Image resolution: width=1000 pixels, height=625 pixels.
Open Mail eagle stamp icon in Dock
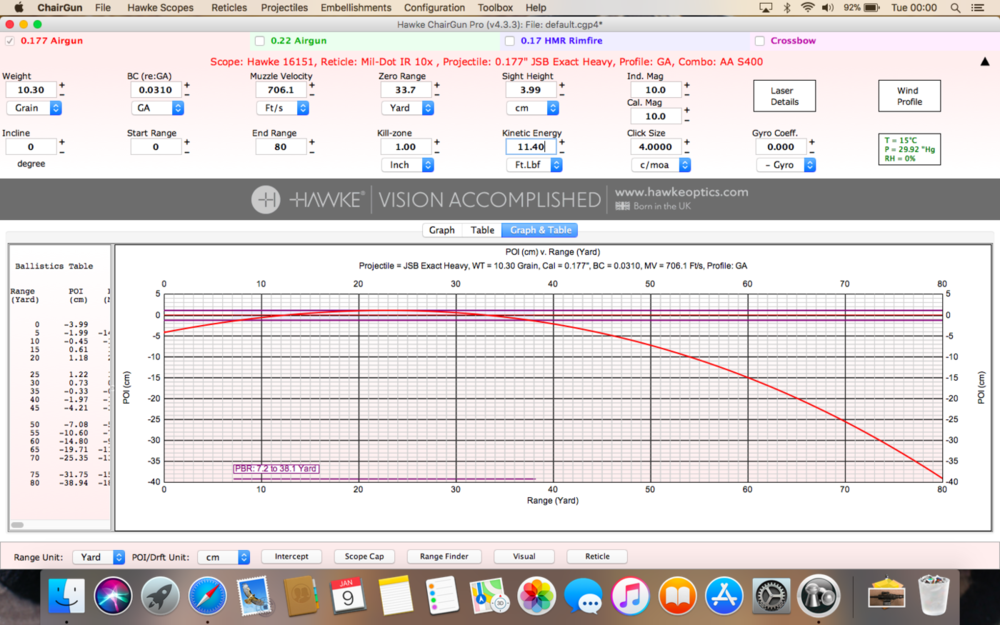pos(253,596)
